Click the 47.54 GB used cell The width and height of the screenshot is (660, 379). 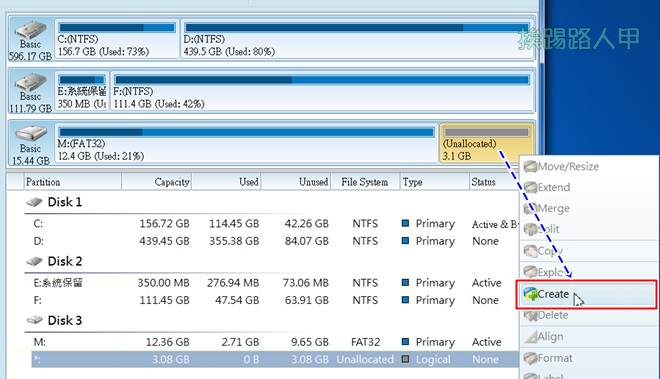pyautogui.click(x=237, y=300)
